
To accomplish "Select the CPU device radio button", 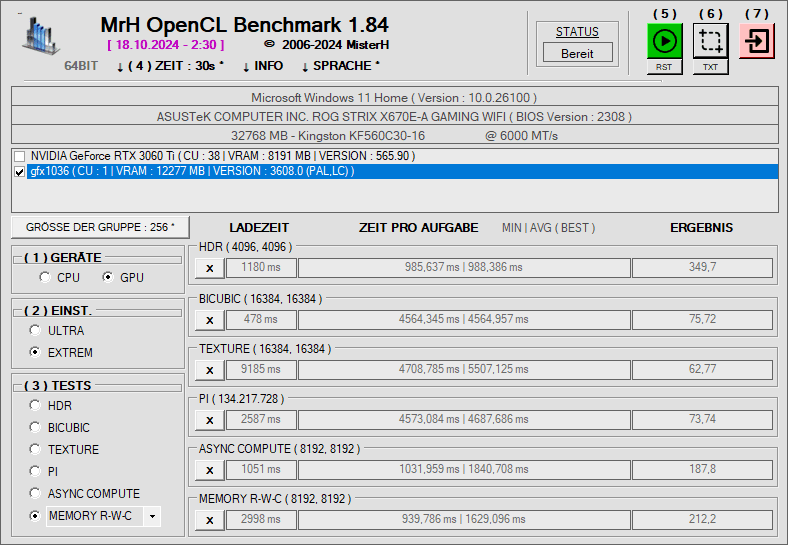I will pos(45,277).
